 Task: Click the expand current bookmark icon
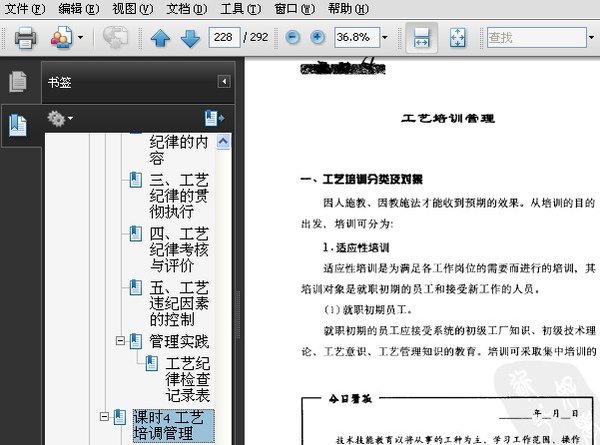(x=214, y=118)
